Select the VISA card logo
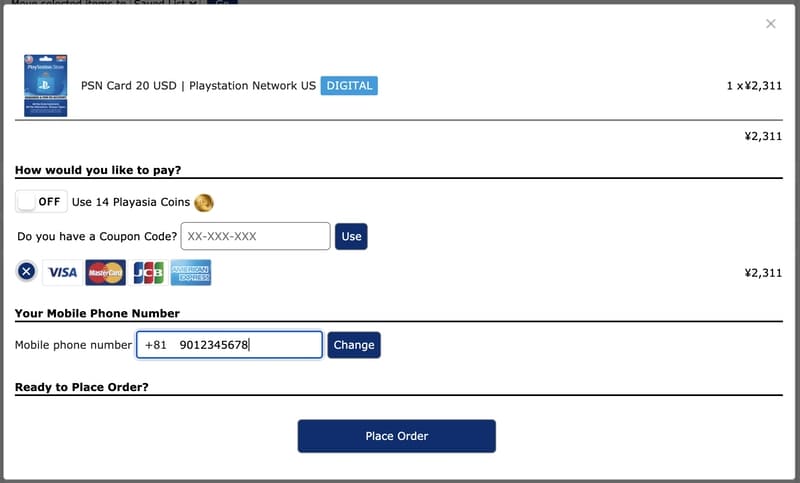Viewport: 800px width, 483px height. point(62,272)
